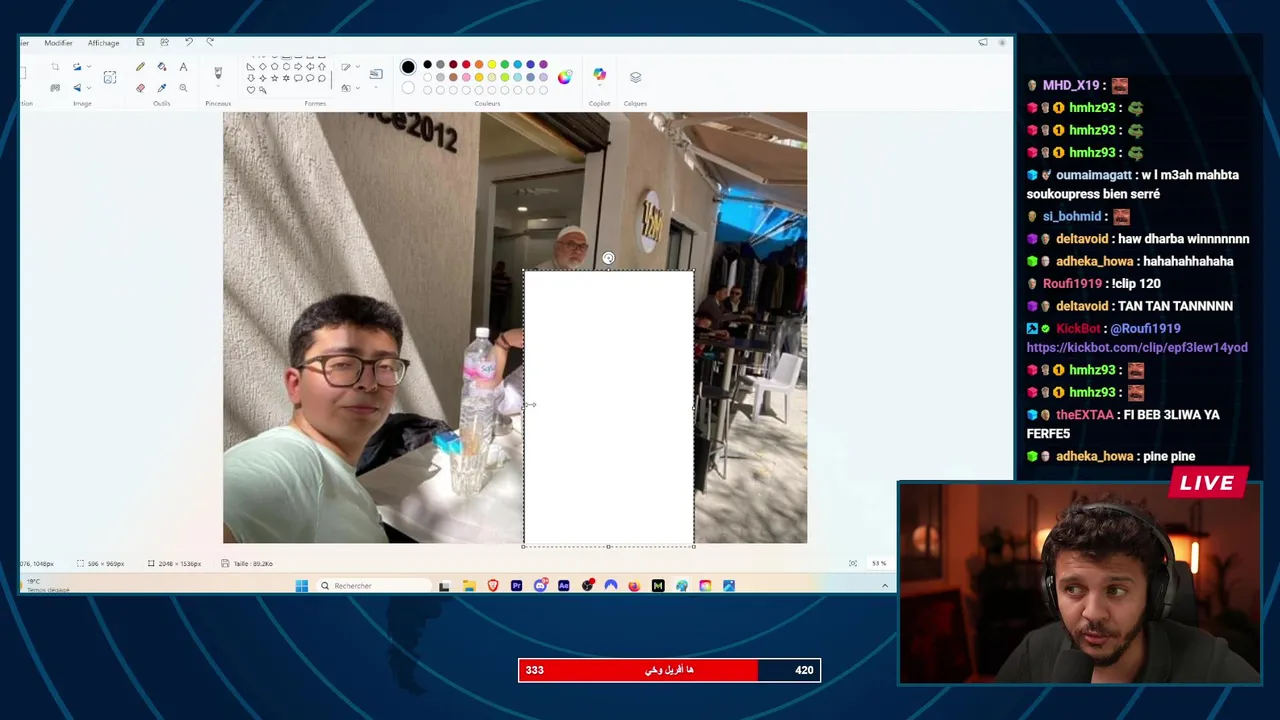Pick purple from the color palette

point(543,65)
